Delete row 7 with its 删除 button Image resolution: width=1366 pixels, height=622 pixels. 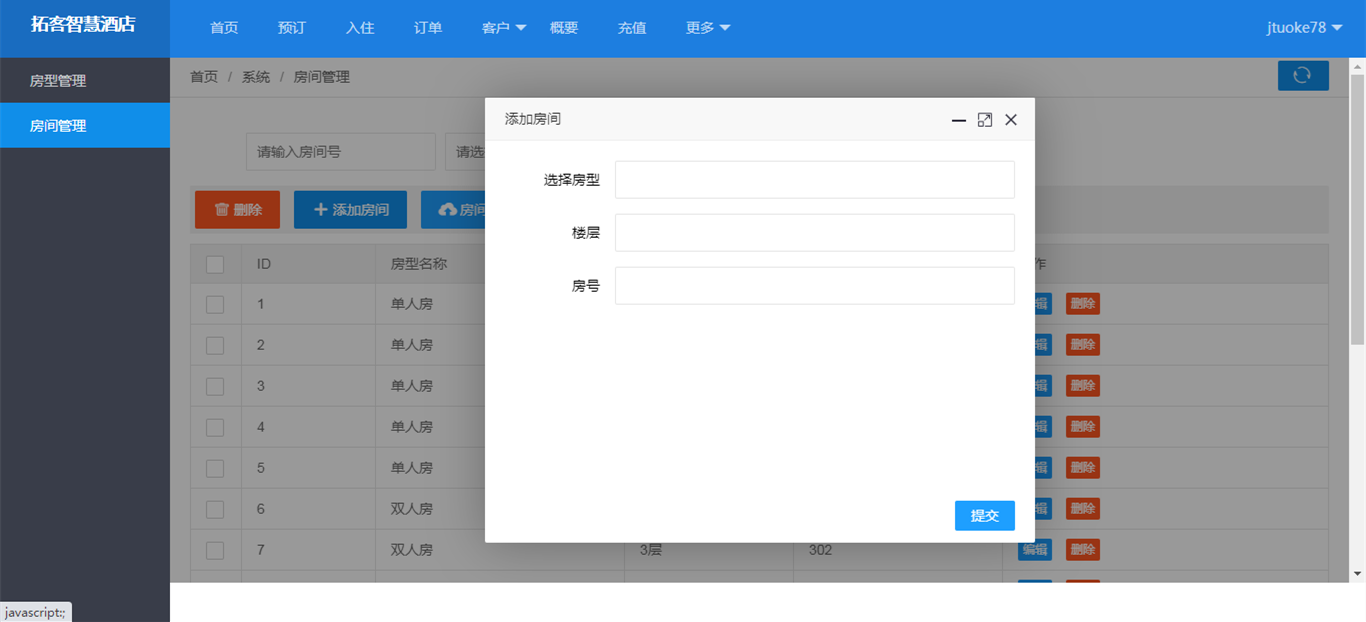(x=1083, y=549)
